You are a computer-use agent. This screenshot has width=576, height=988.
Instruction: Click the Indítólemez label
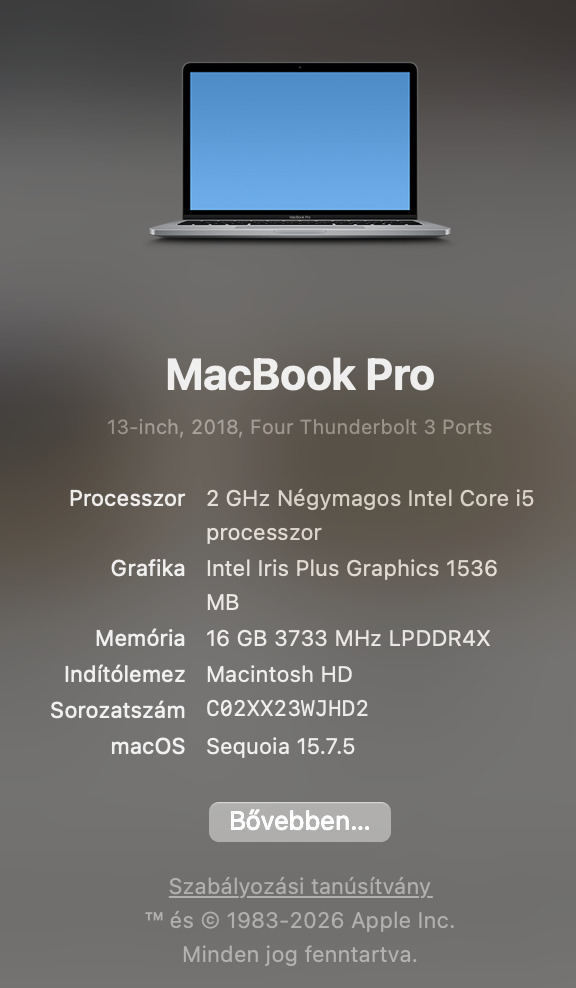[125, 674]
